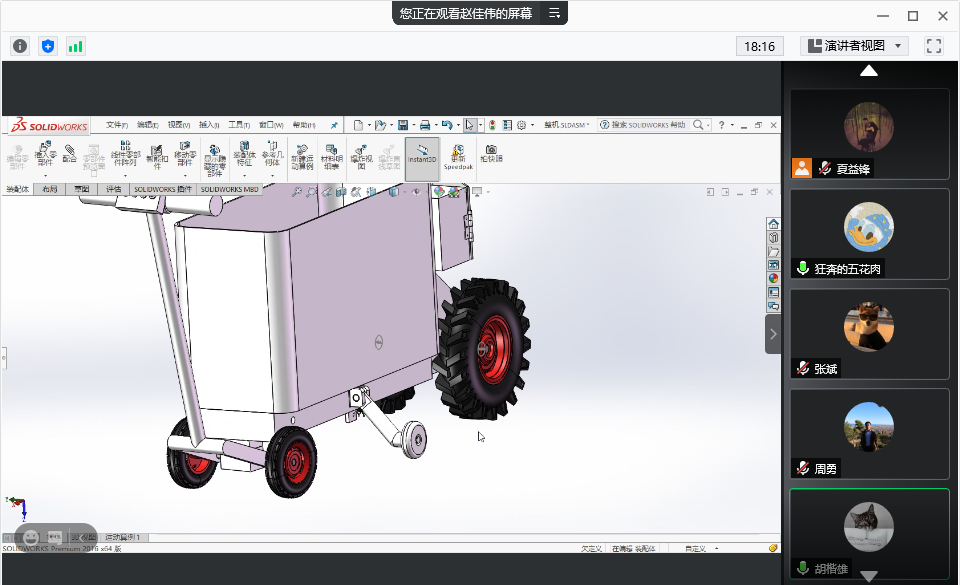The height and width of the screenshot is (585, 960).
Task: Click the 新建运动算例 new motion study tool
Action: click(302, 157)
